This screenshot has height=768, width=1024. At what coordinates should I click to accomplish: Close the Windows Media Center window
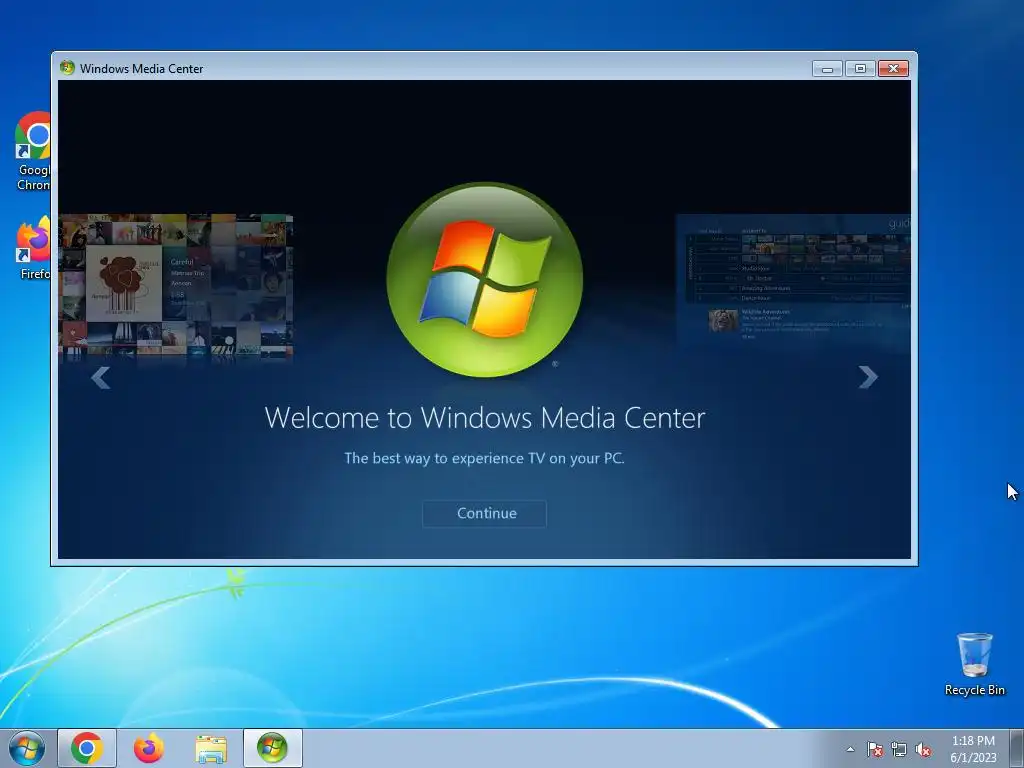pos(893,69)
